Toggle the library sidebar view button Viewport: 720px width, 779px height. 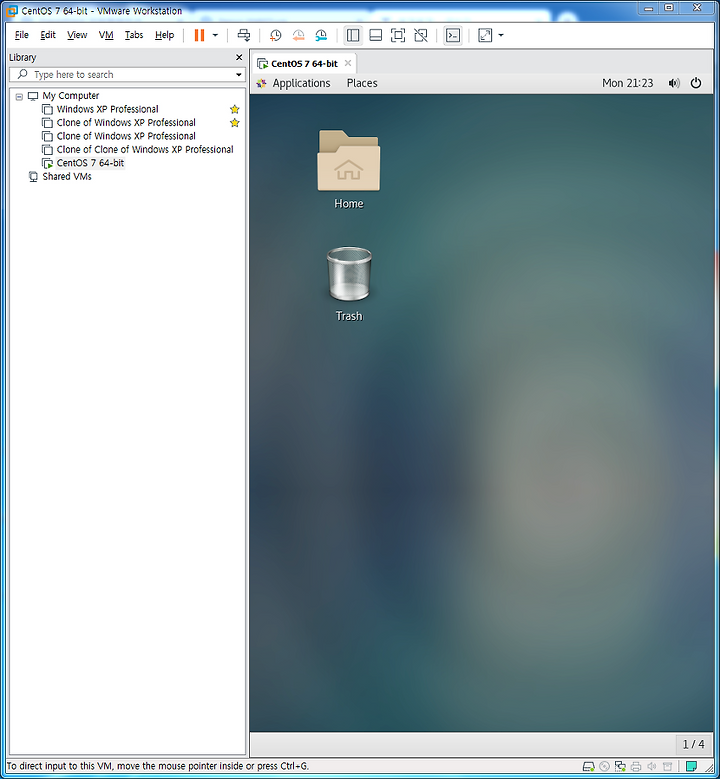coord(353,35)
